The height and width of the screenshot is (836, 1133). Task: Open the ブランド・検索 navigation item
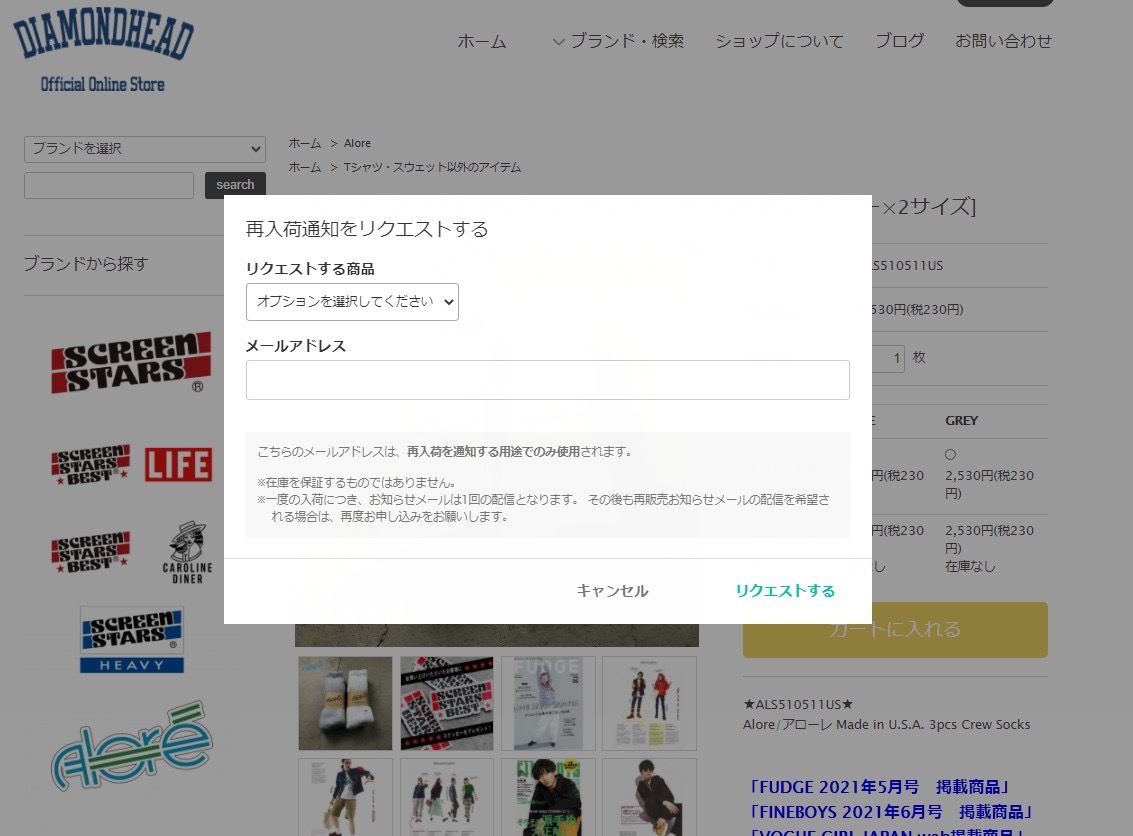pos(627,41)
